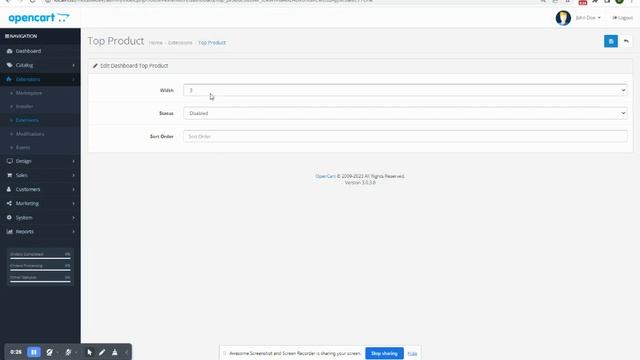
Task: Select the recorder cursor pointer tool
Action: tap(89, 352)
